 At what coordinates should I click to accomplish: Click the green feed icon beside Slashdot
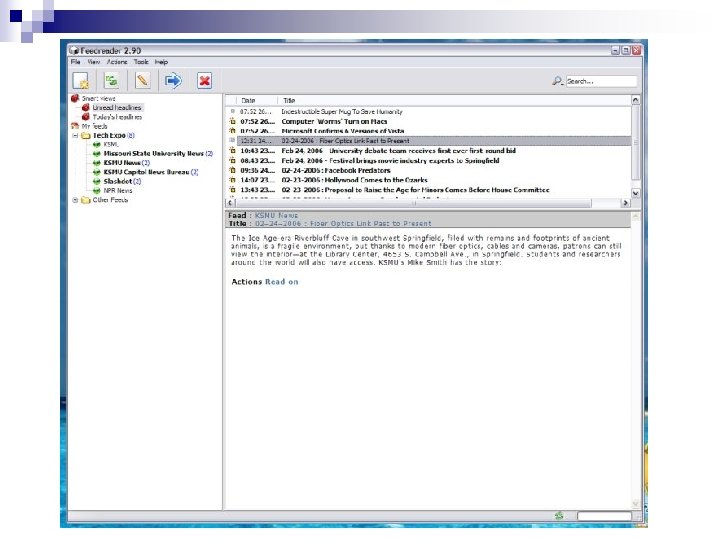[x=96, y=181]
